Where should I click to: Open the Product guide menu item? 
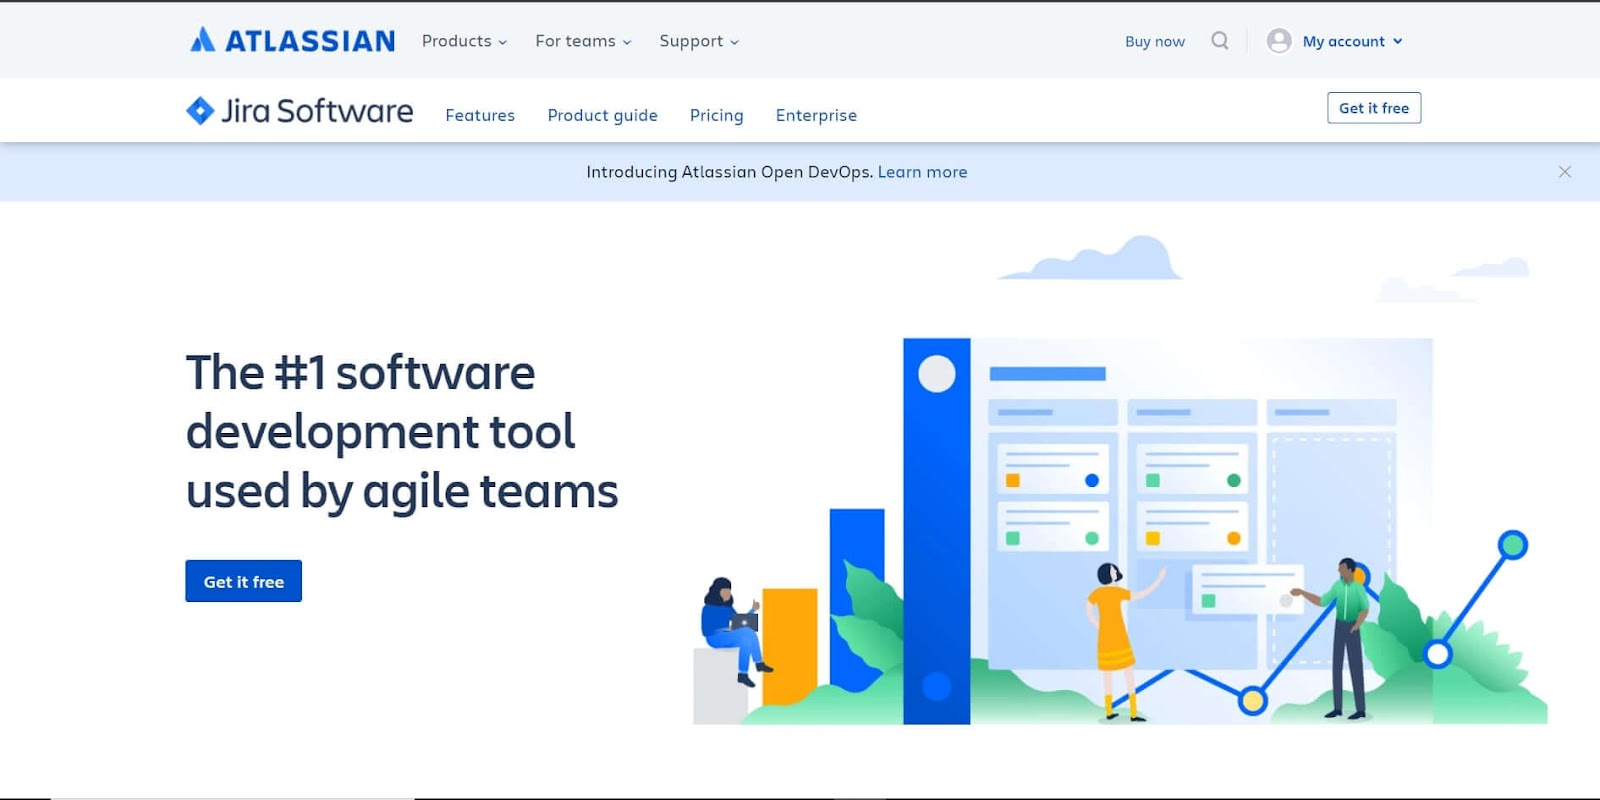(602, 115)
